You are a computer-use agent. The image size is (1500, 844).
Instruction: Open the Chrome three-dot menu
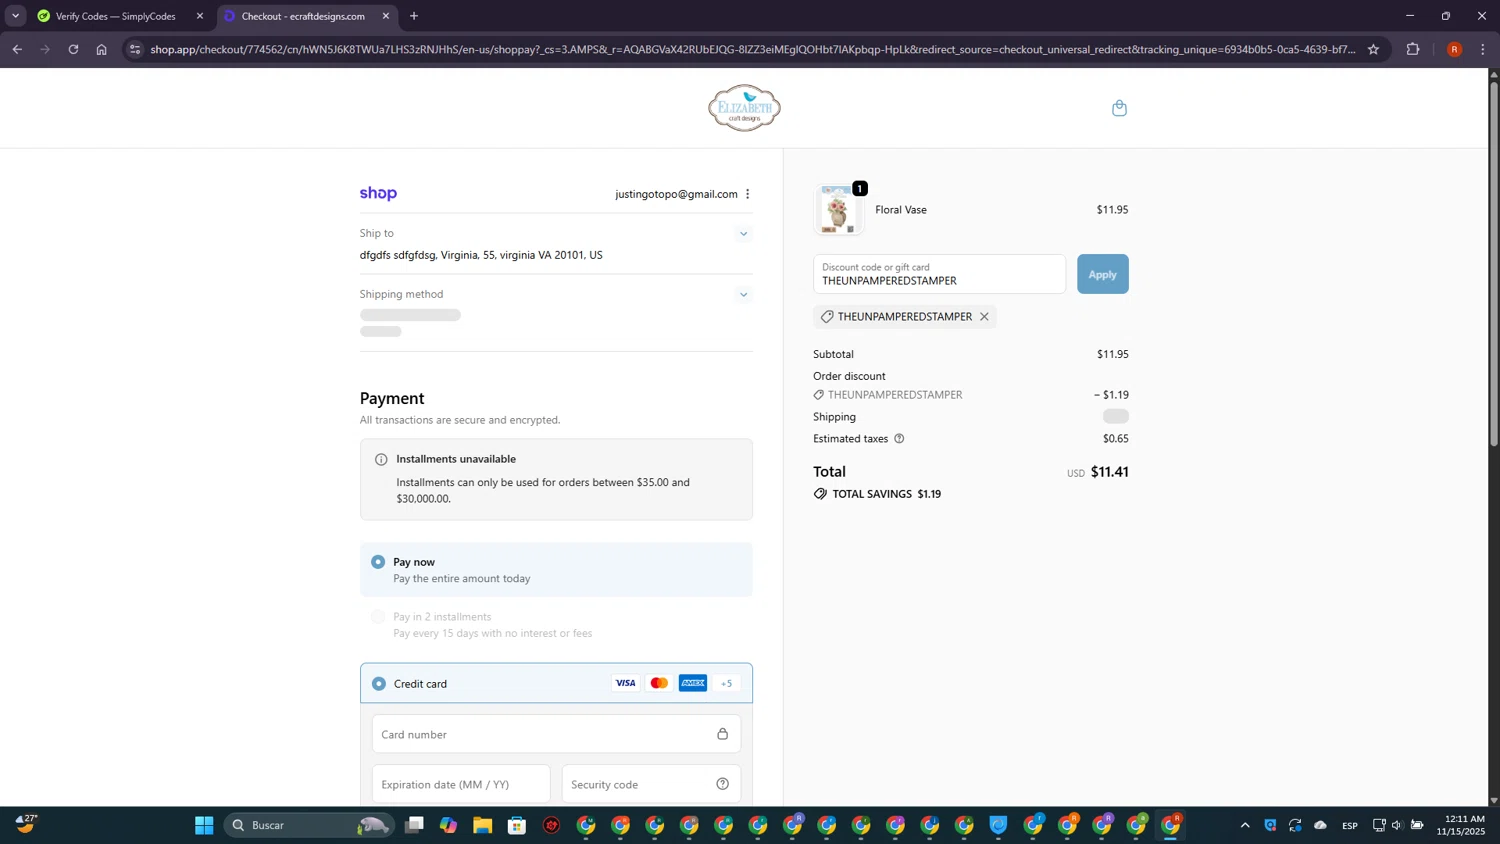click(x=1483, y=49)
